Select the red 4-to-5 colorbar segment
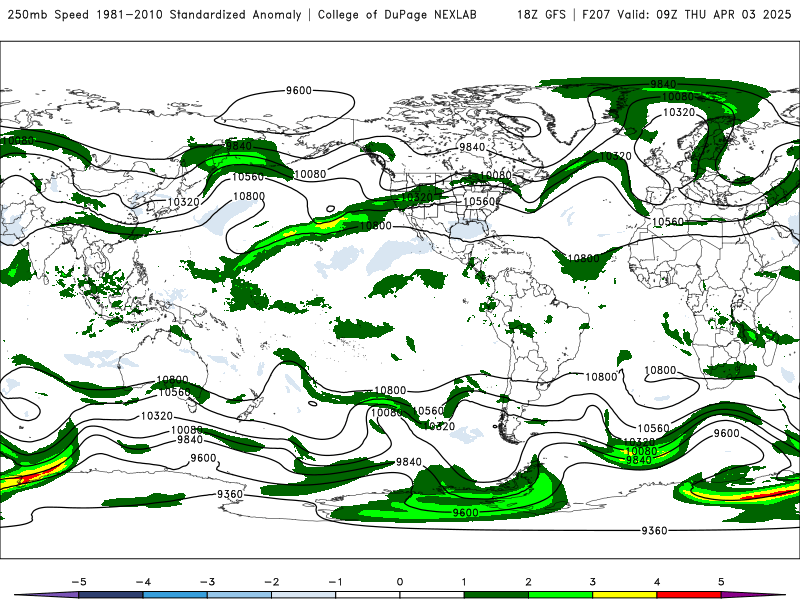This screenshot has height=600, width=800. coord(689,595)
